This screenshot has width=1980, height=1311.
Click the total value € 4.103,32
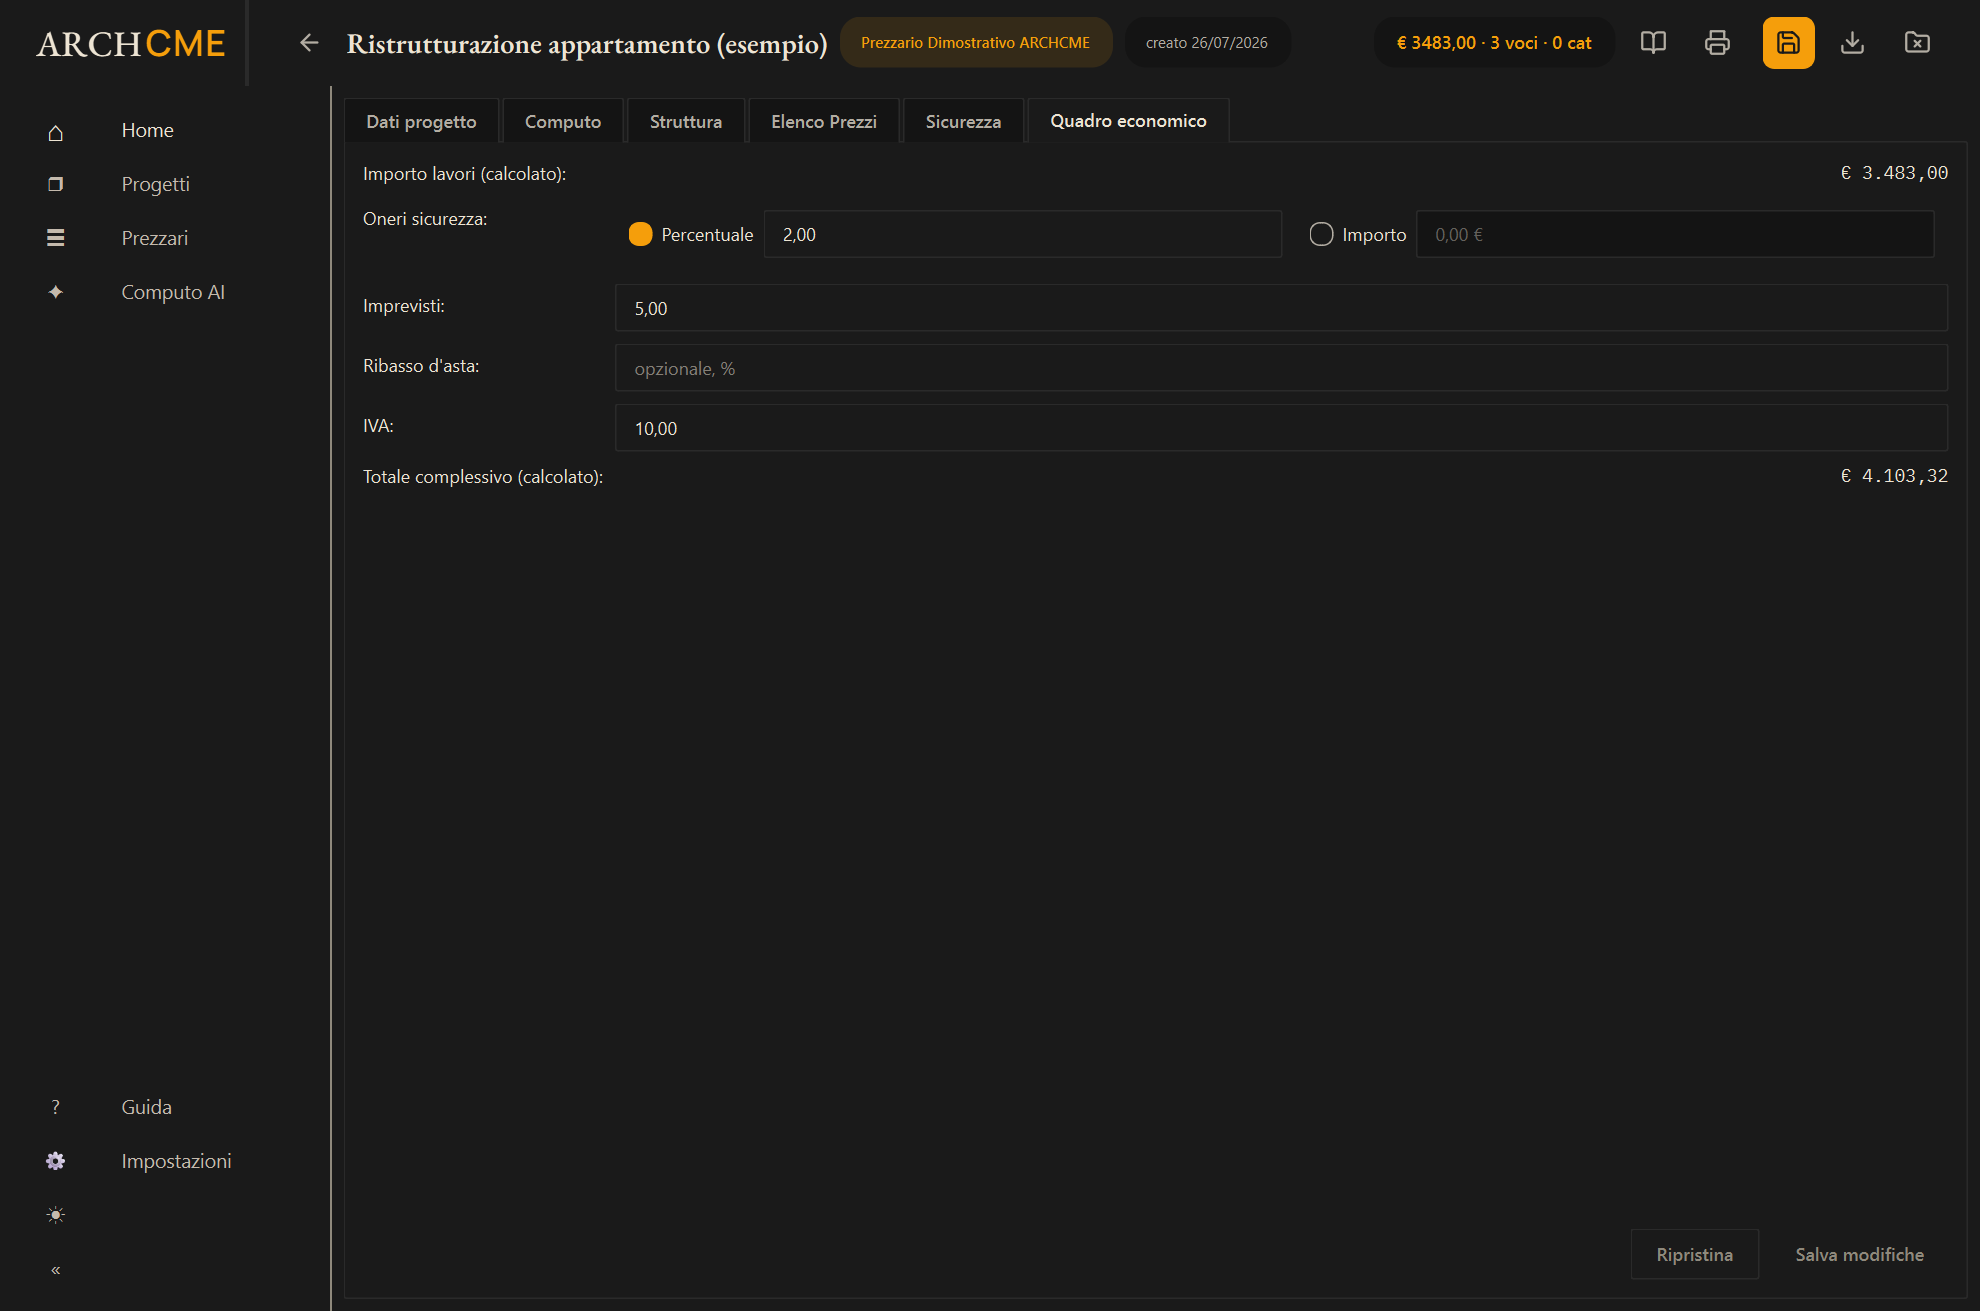point(1894,476)
